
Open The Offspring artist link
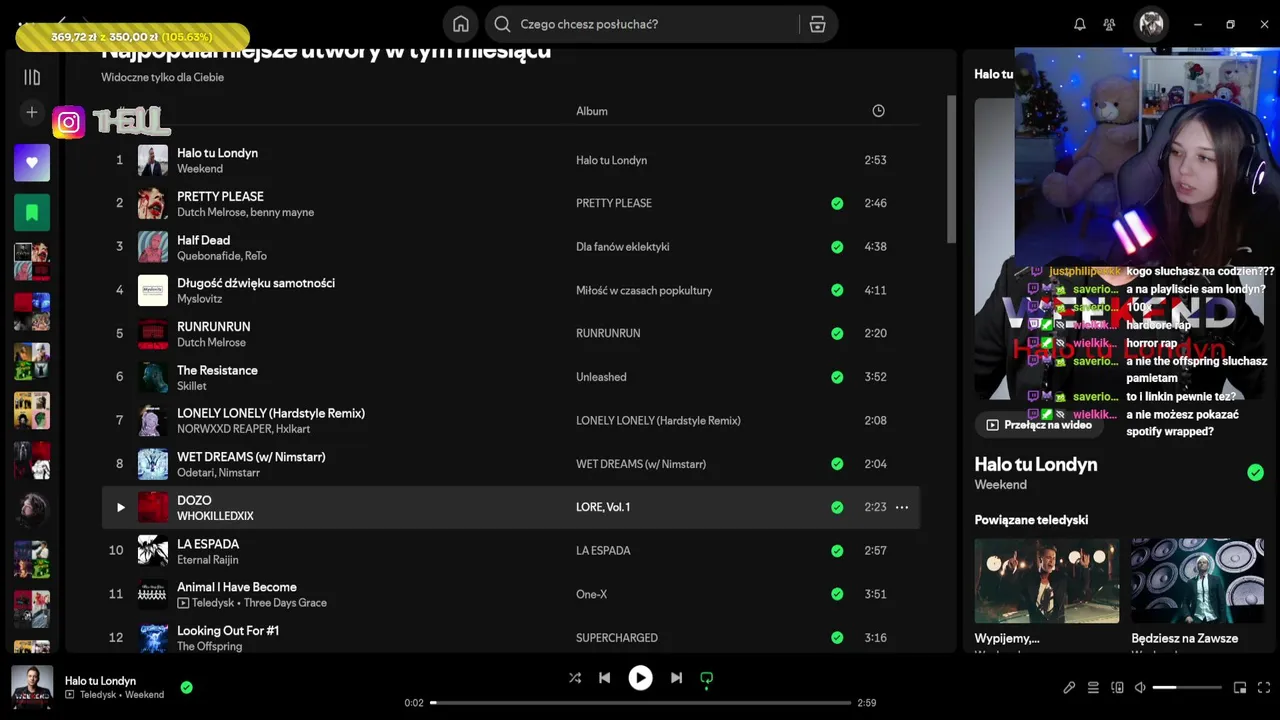click(x=209, y=647)
